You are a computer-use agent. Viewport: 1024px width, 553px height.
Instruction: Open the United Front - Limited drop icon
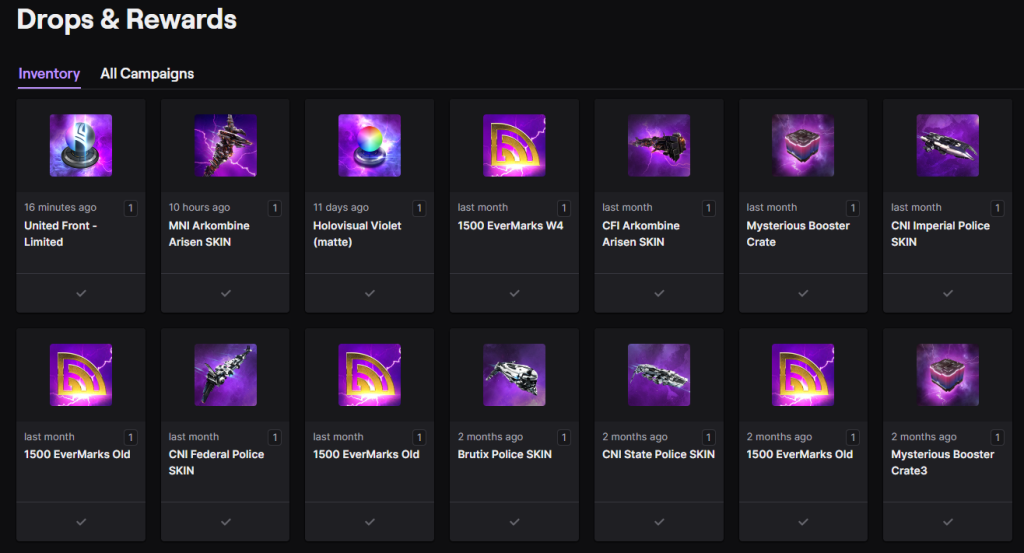(x=81, y=146)
